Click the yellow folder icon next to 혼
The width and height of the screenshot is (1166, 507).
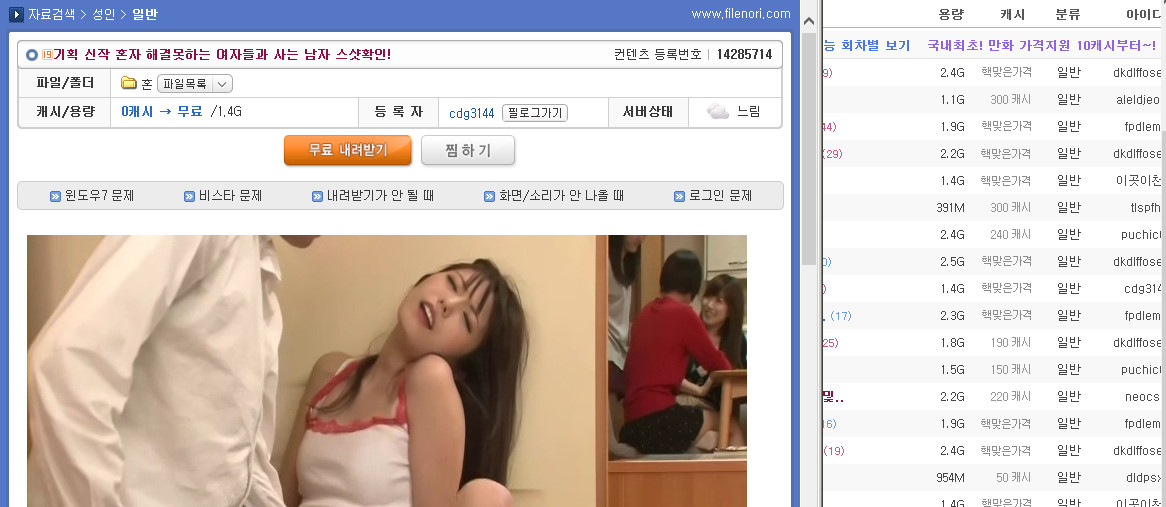(129, 83)
